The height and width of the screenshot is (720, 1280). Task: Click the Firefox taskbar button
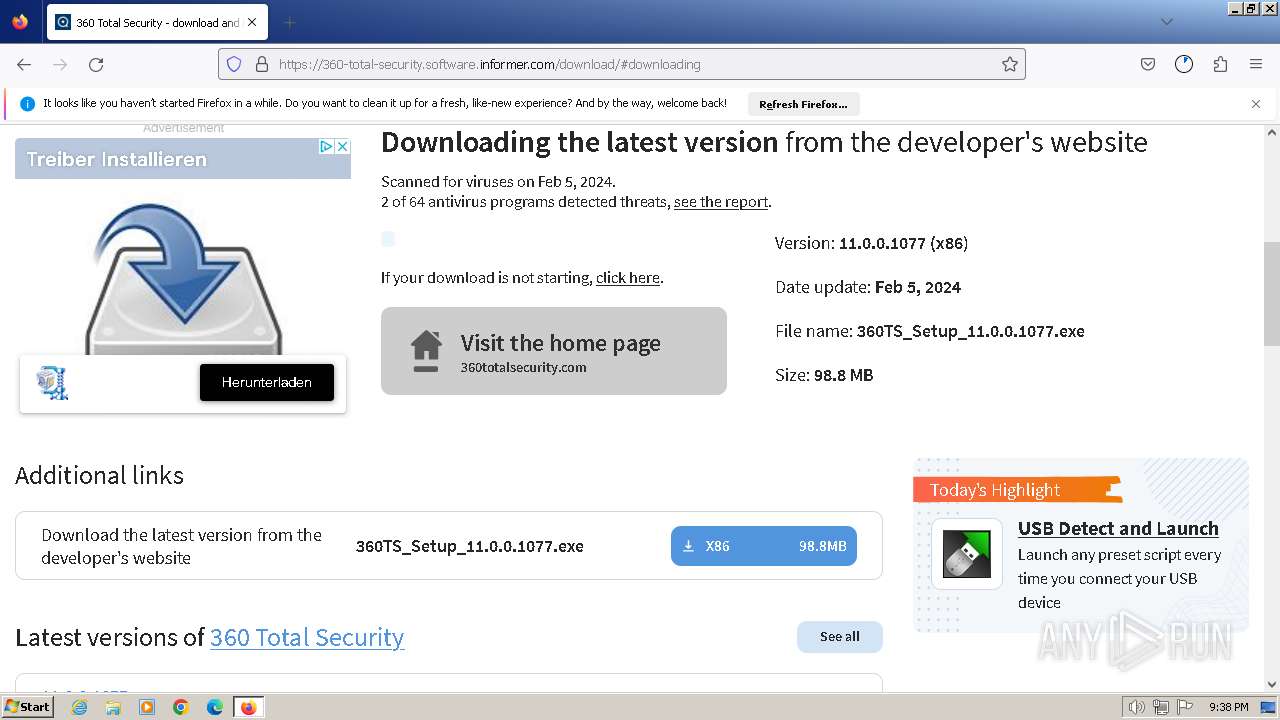coord(249,707)
